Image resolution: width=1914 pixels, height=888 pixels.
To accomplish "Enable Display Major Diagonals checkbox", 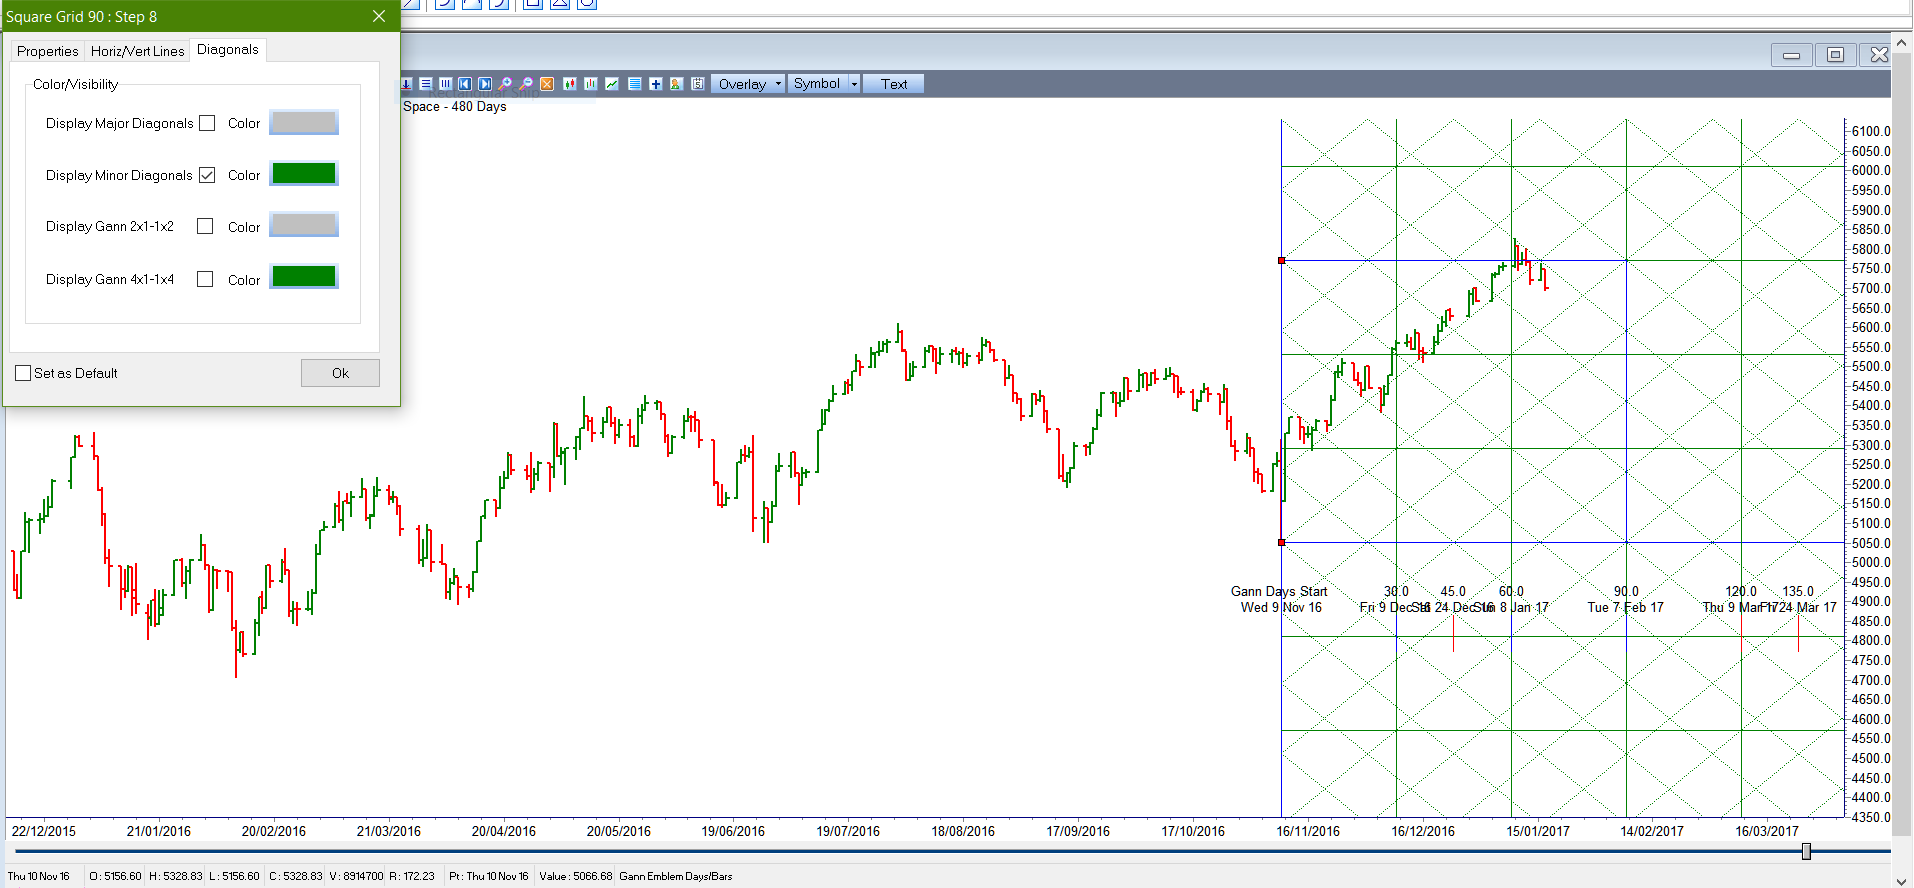I will point(207,123).
